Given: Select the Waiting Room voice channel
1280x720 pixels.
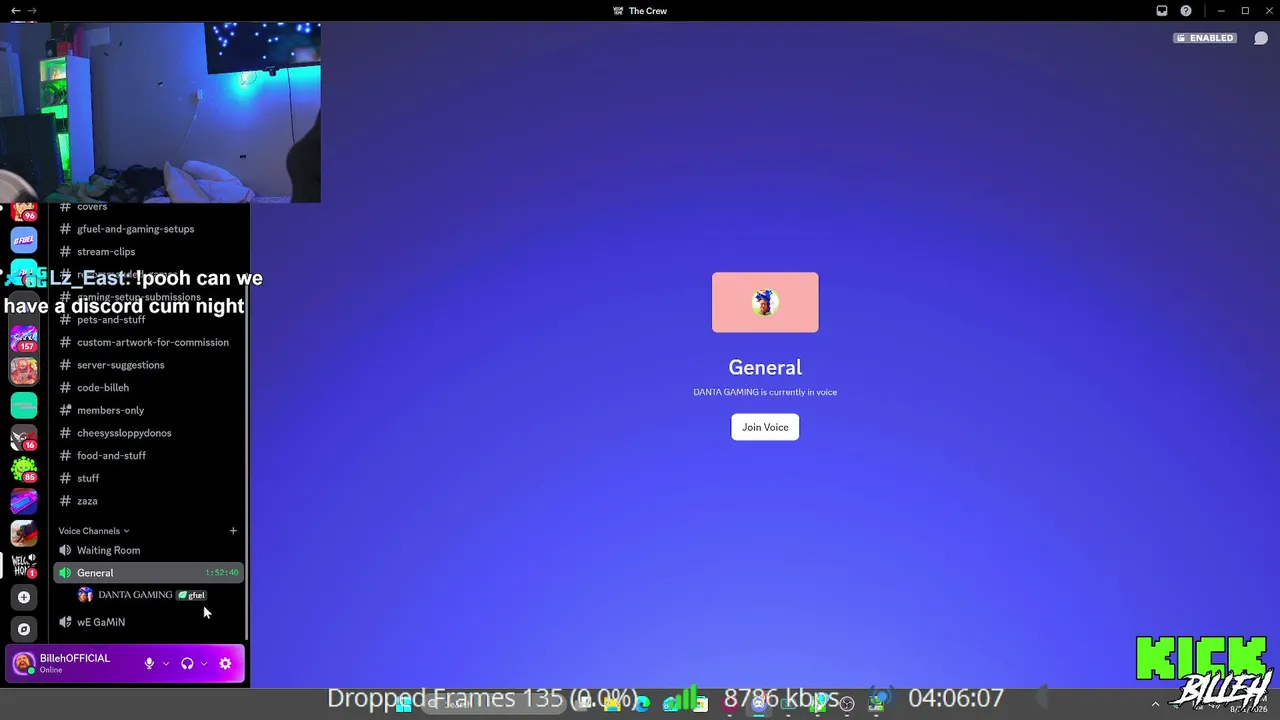Looking at the screenshot, I should [x=148, y=550].
